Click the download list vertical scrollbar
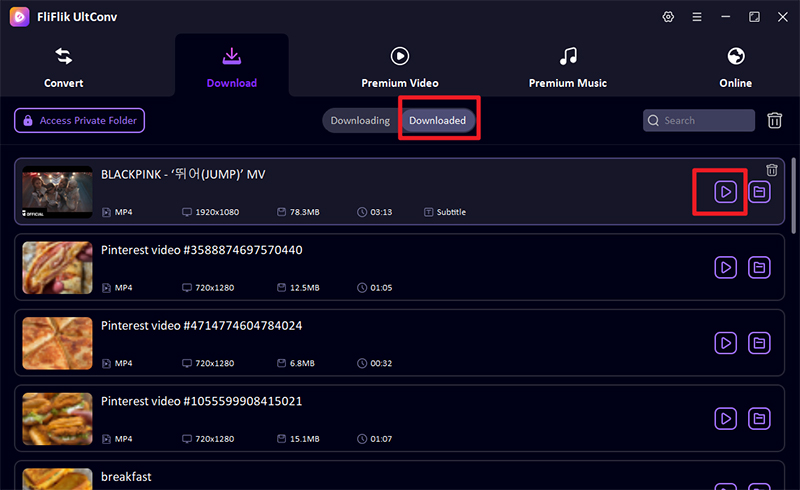This screenshot has width=800, height=490. 793,195
